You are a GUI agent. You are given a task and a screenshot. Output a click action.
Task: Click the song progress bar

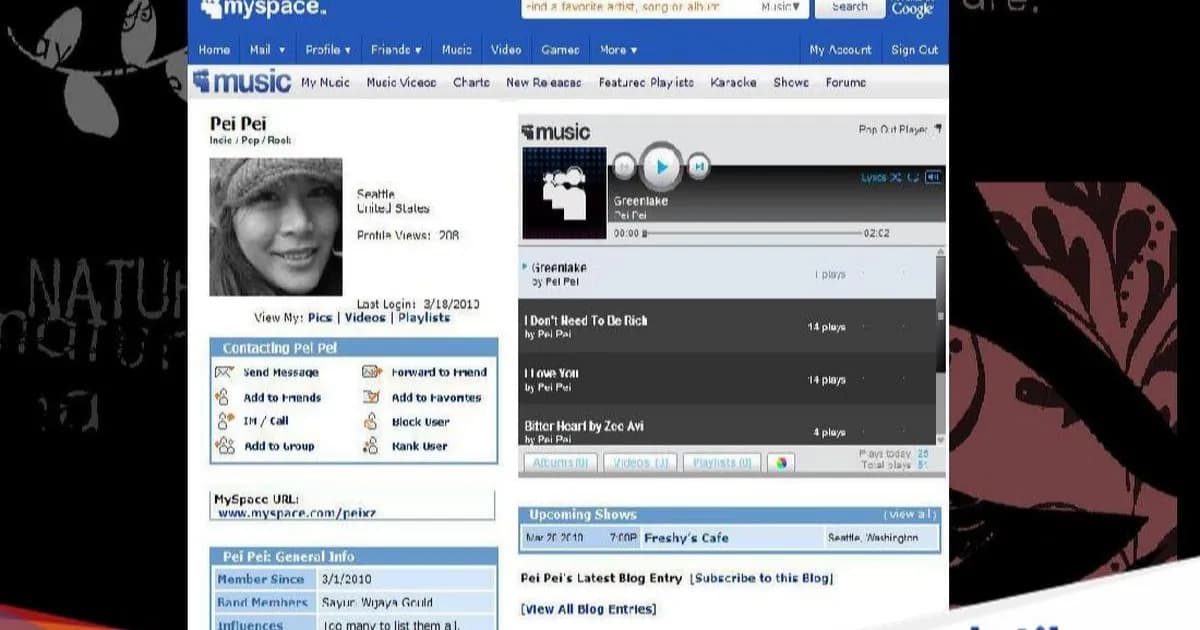(x=752, y=233)
